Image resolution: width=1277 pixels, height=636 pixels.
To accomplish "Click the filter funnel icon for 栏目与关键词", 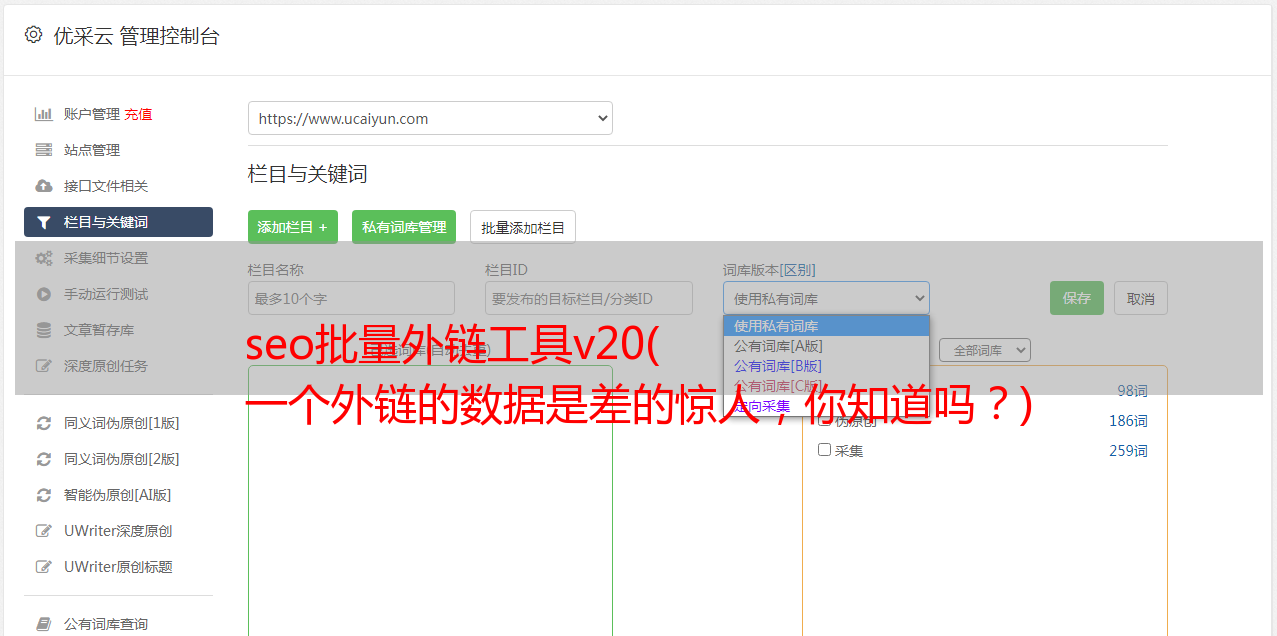I will 44,222.
